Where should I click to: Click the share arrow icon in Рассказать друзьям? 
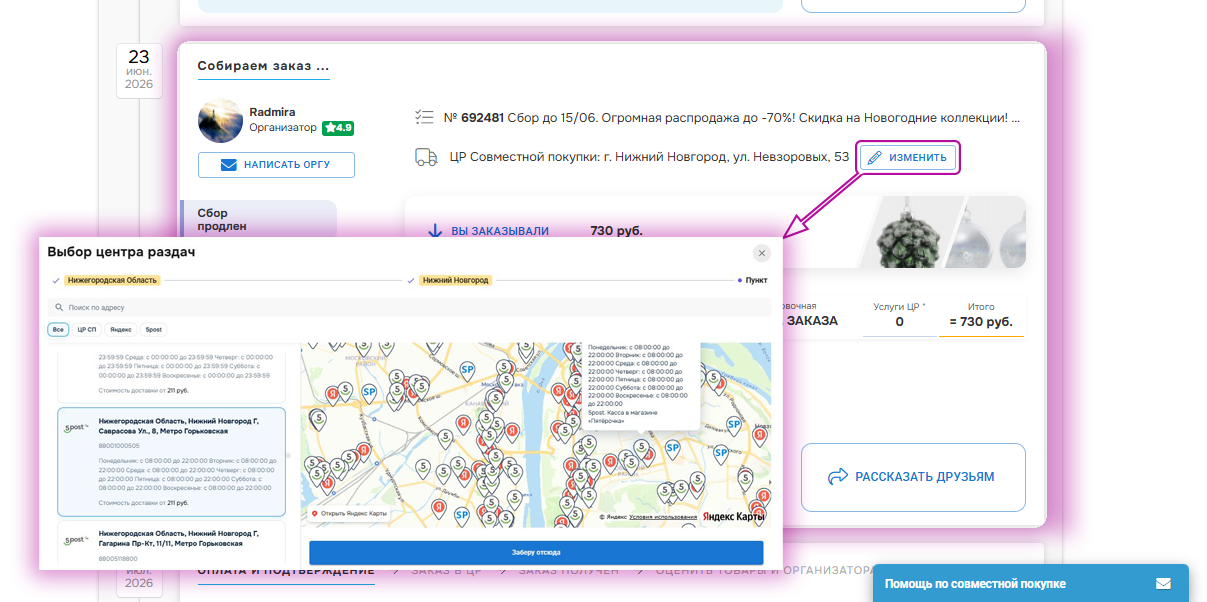click(838, 477)
